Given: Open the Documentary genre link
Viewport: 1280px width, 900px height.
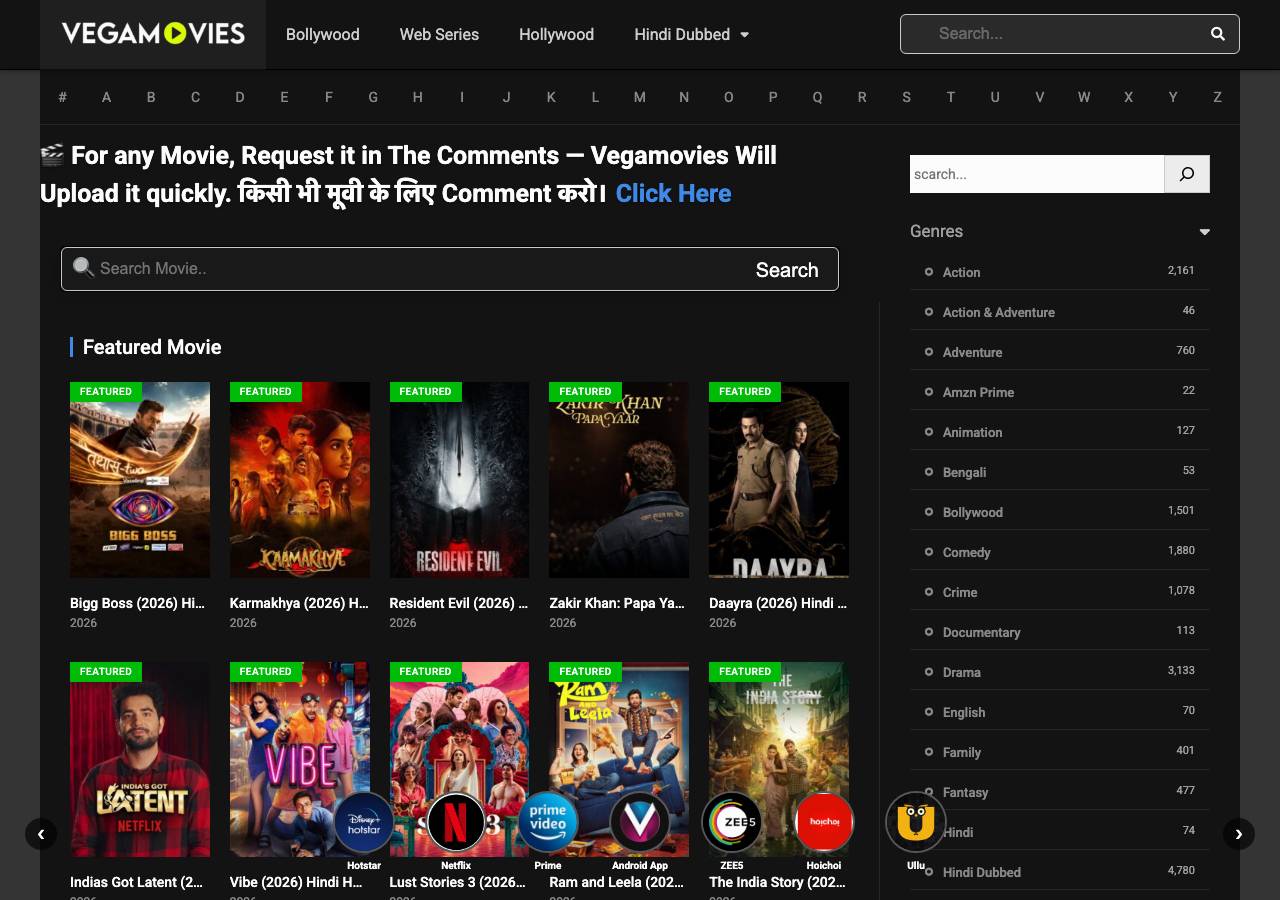Looking at the screenshot, I should [x=981, y=632].
